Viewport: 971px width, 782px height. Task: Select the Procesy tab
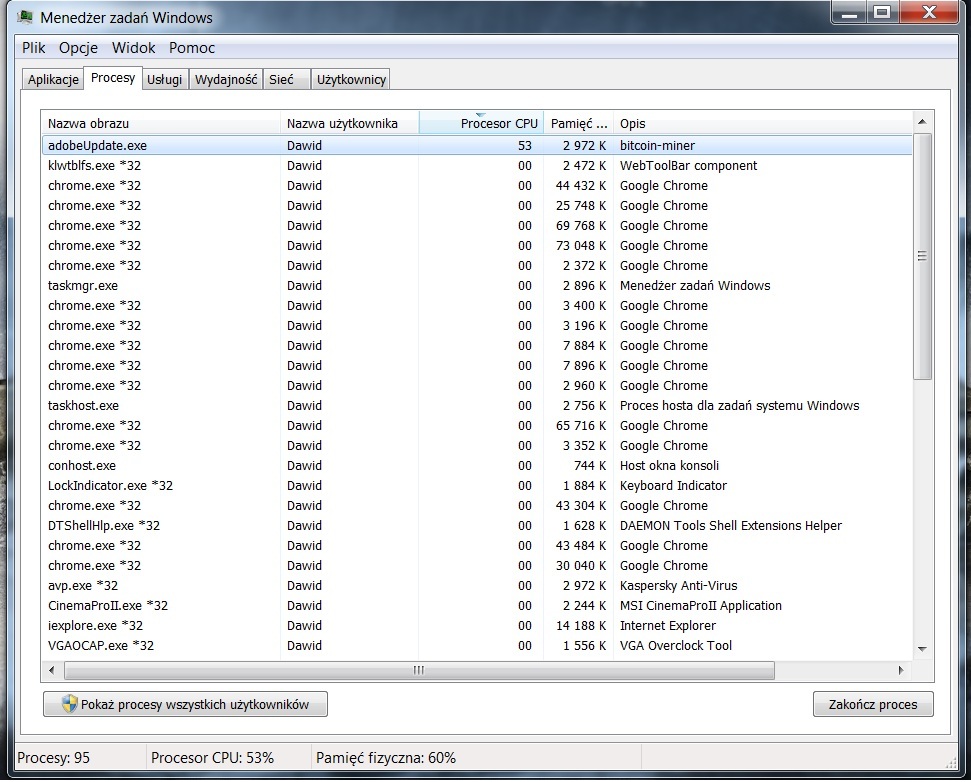click(113, 78)
